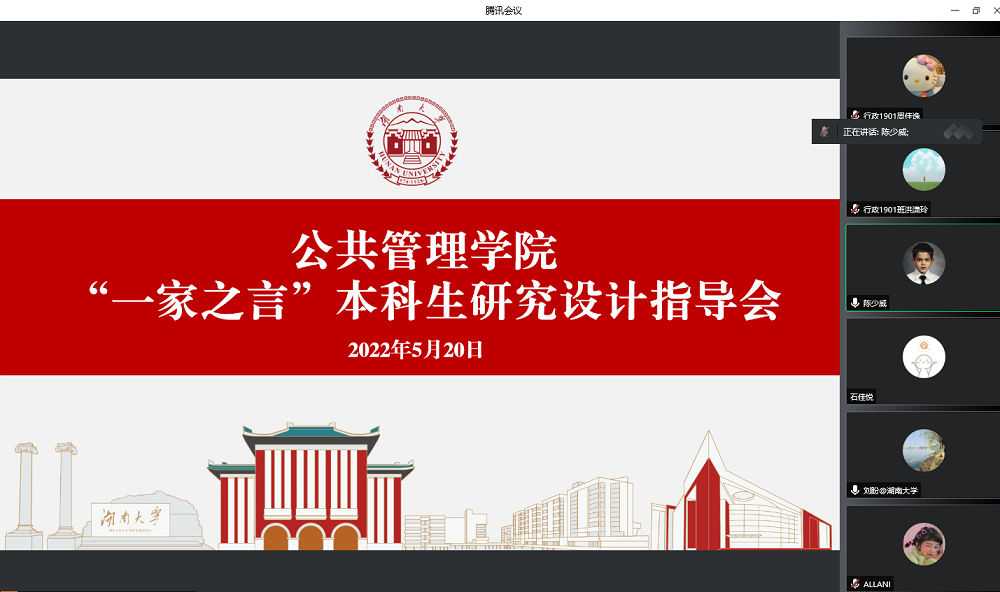1000x592 pixels.
Task: Click mic icon in the speaking indicator bar
Action: [824, 131]
